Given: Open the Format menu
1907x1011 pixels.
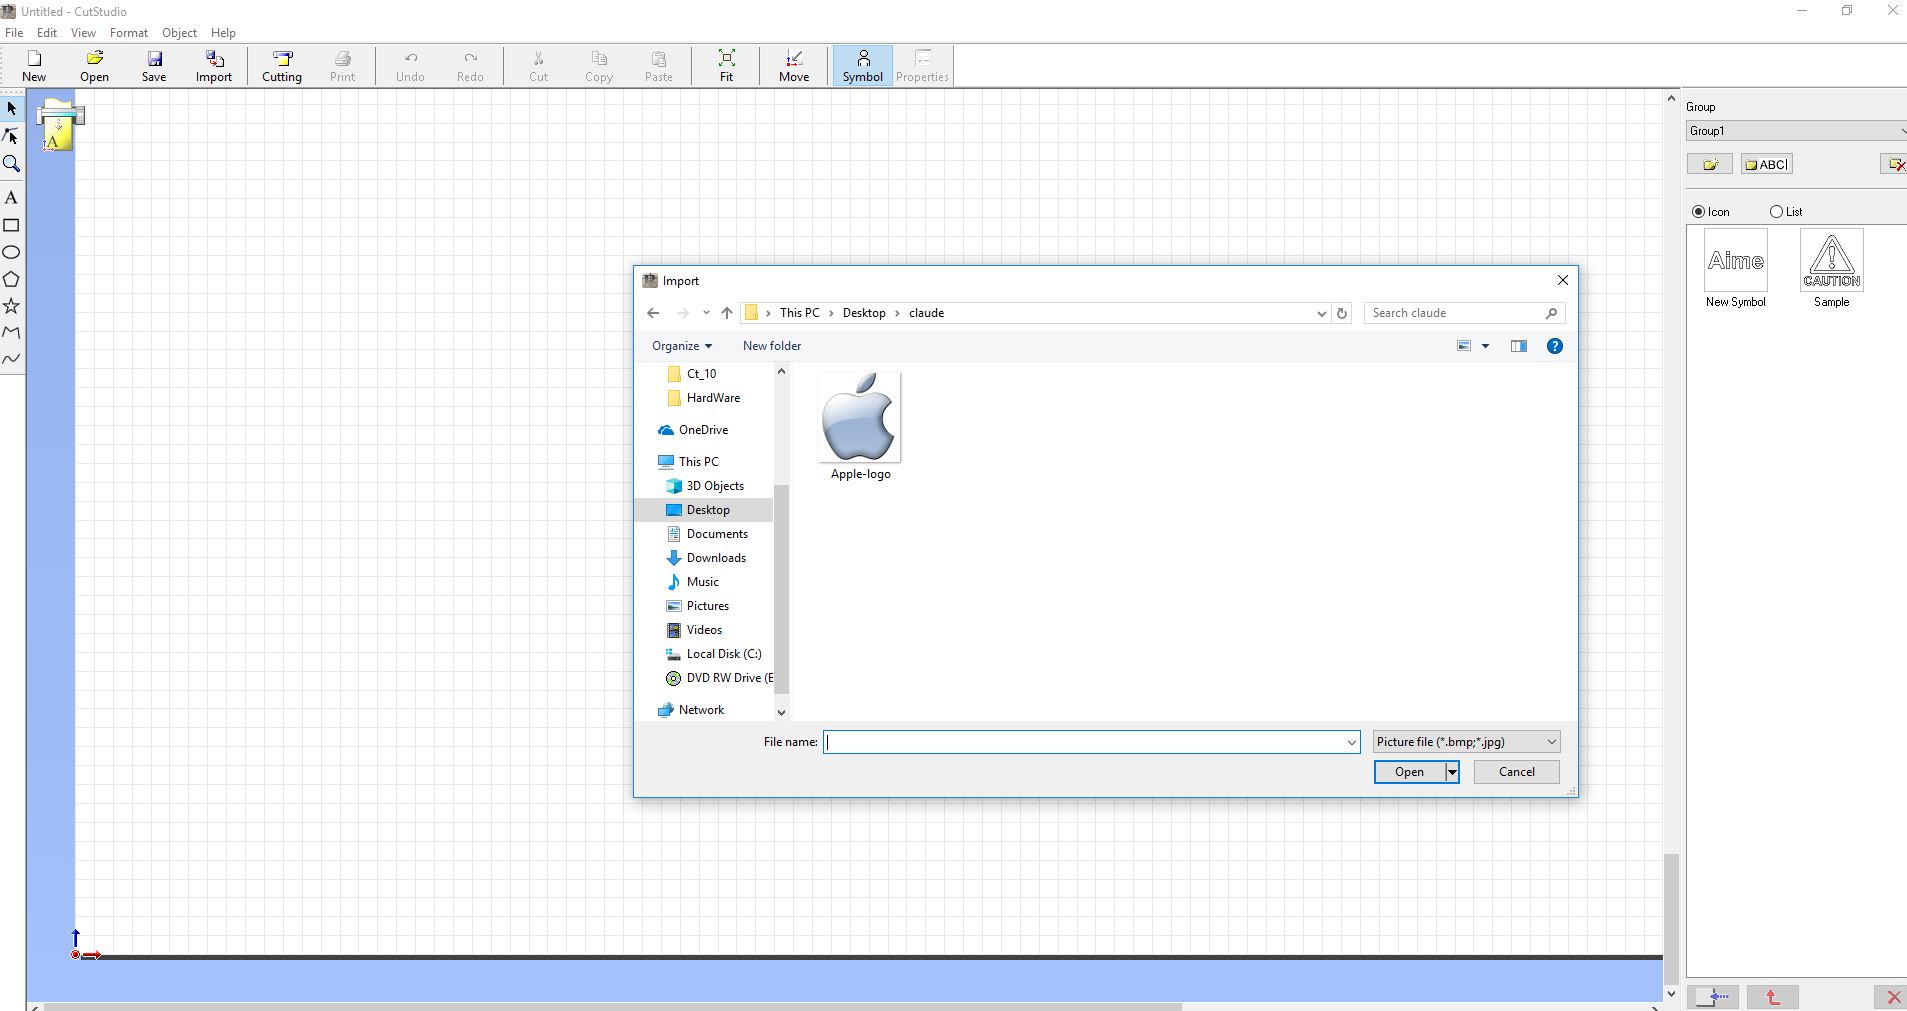Looking at the screenshot, I should 129,33.
